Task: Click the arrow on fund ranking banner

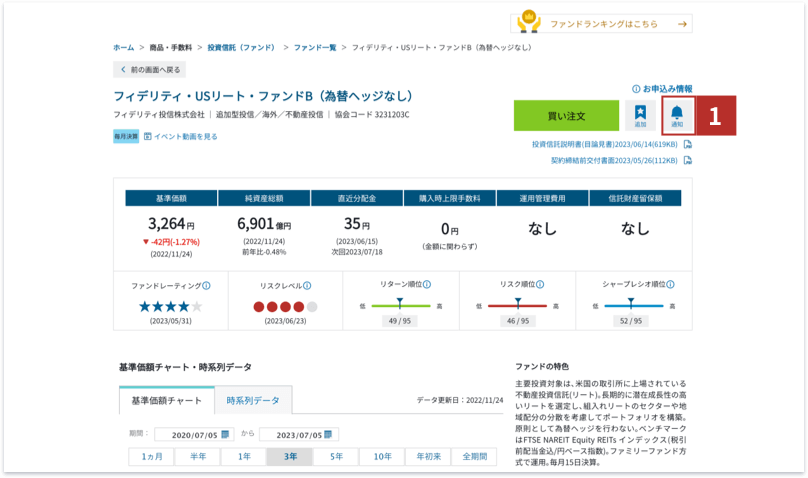Action: (682, 24)
